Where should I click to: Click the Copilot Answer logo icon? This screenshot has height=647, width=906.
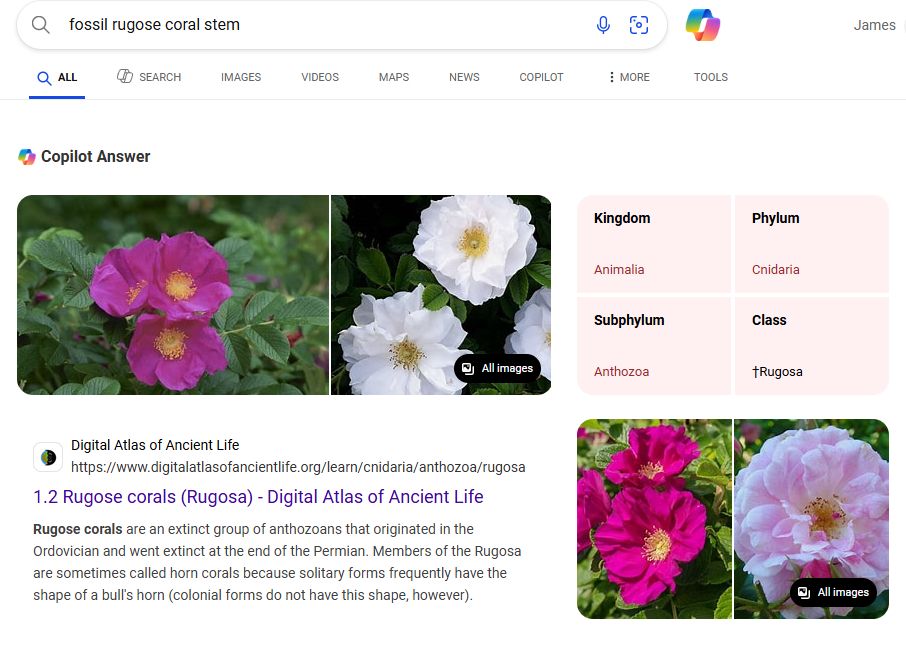pos(27,157)
